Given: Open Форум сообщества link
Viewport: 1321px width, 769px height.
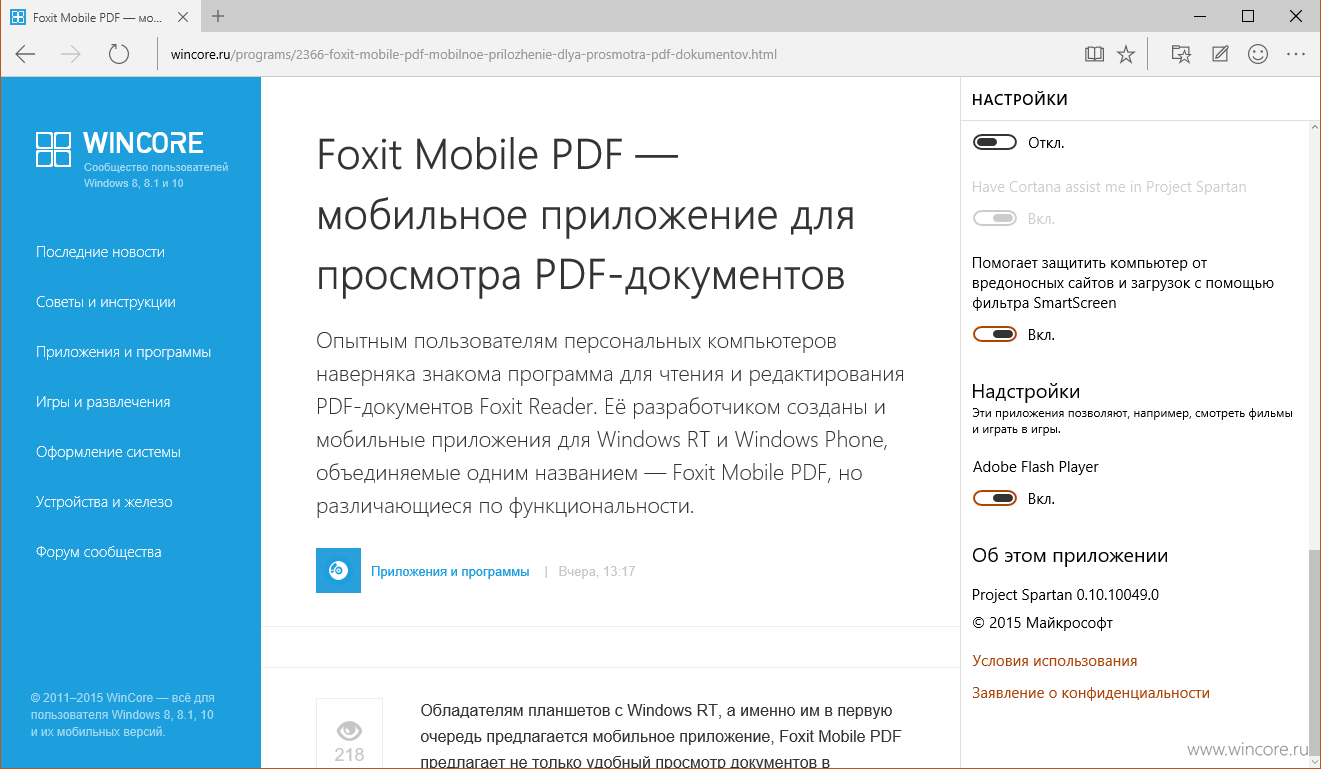Looking at the screenshot, I should click(x=98, y=552).
